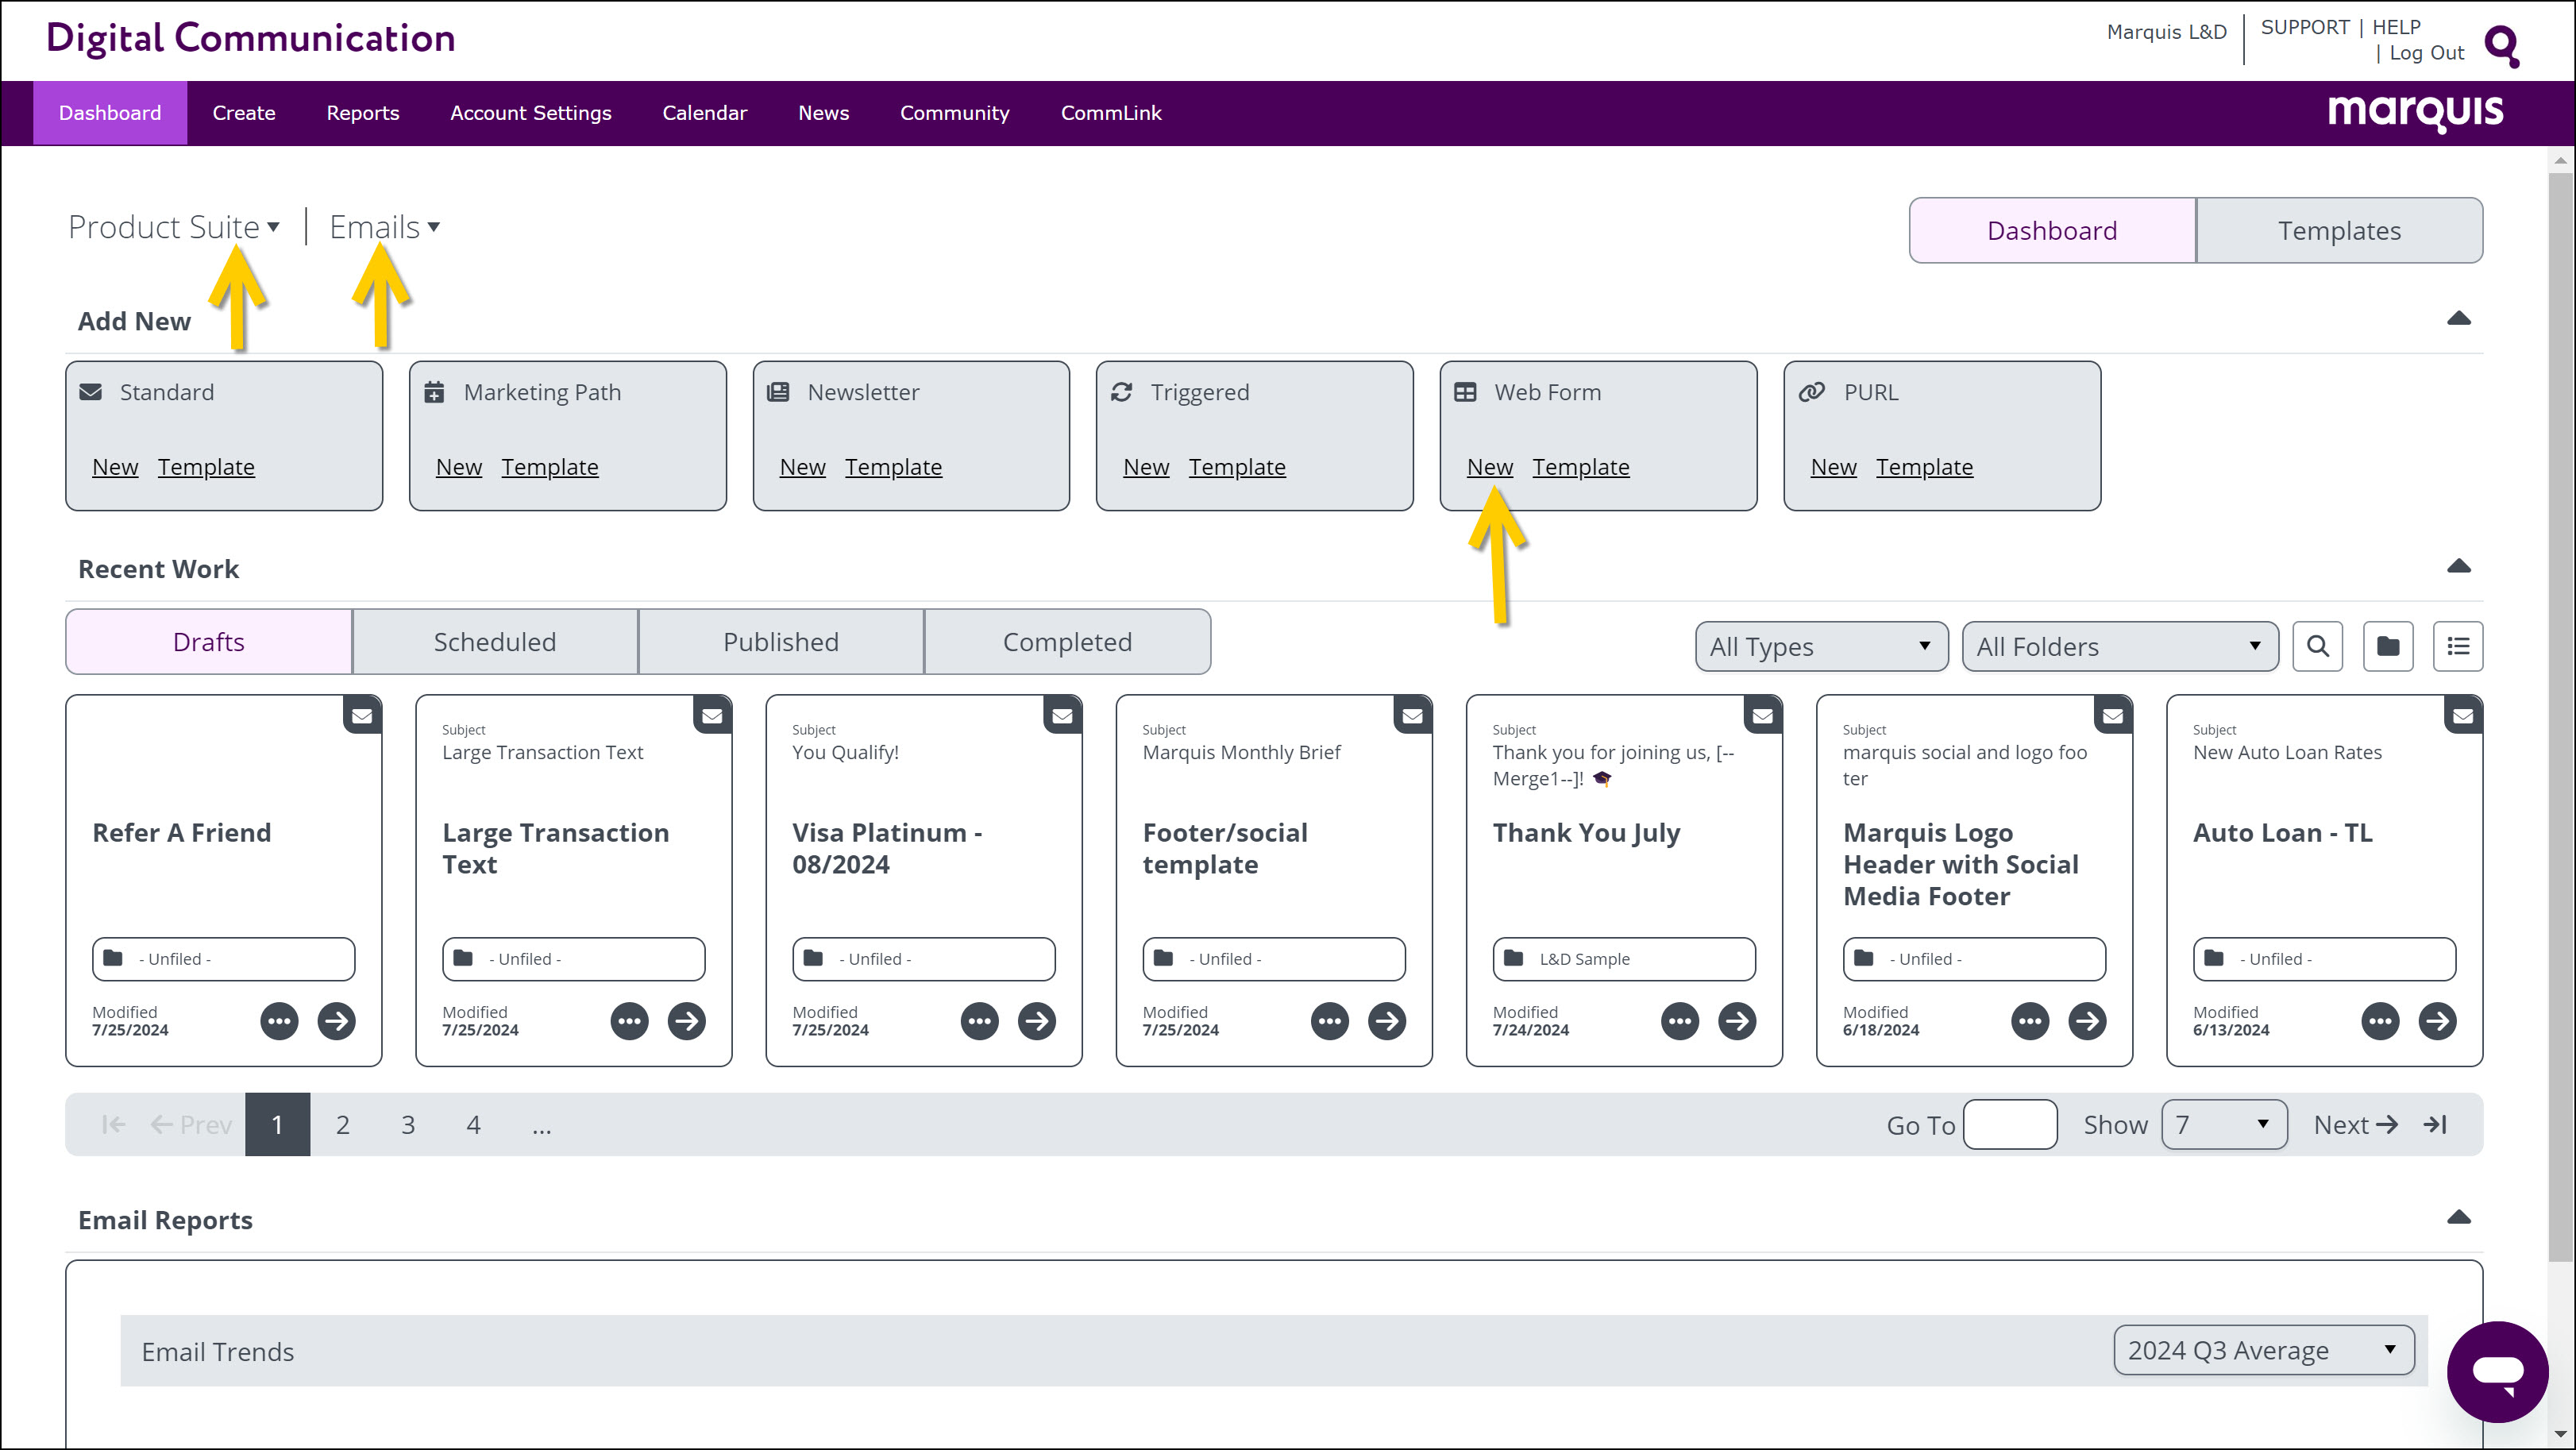Switch to the Published tab
The width and height of the screenshot is (2576, 1450).
(781, 642)
